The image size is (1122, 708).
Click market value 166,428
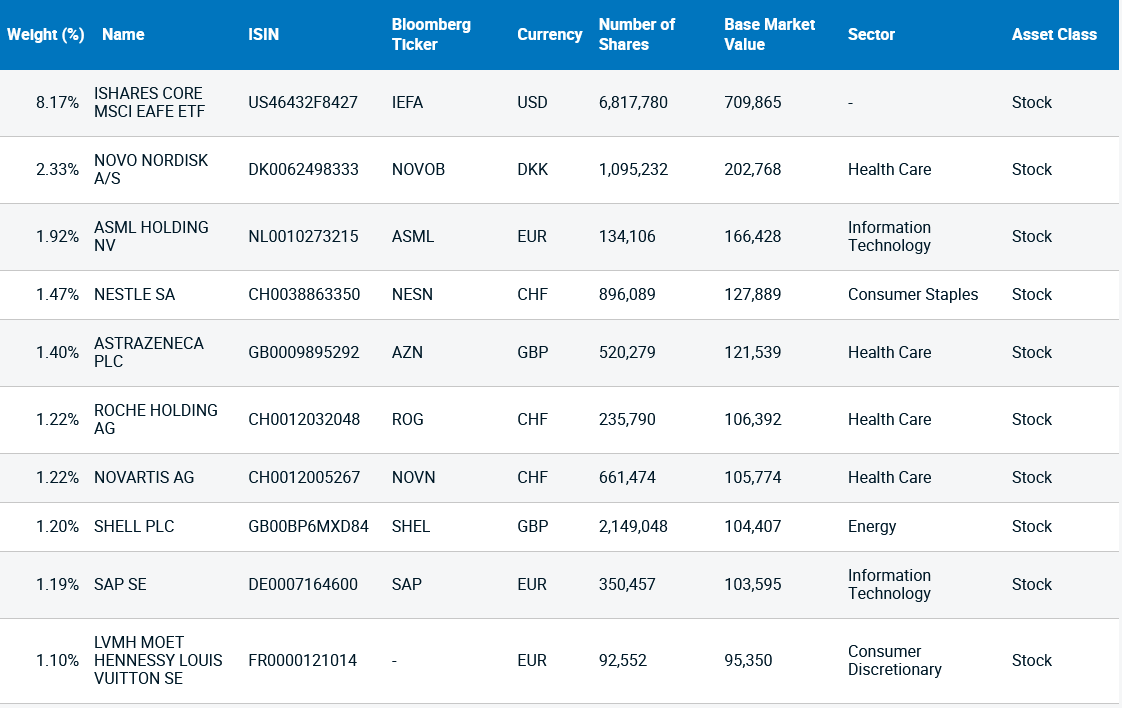753,236
